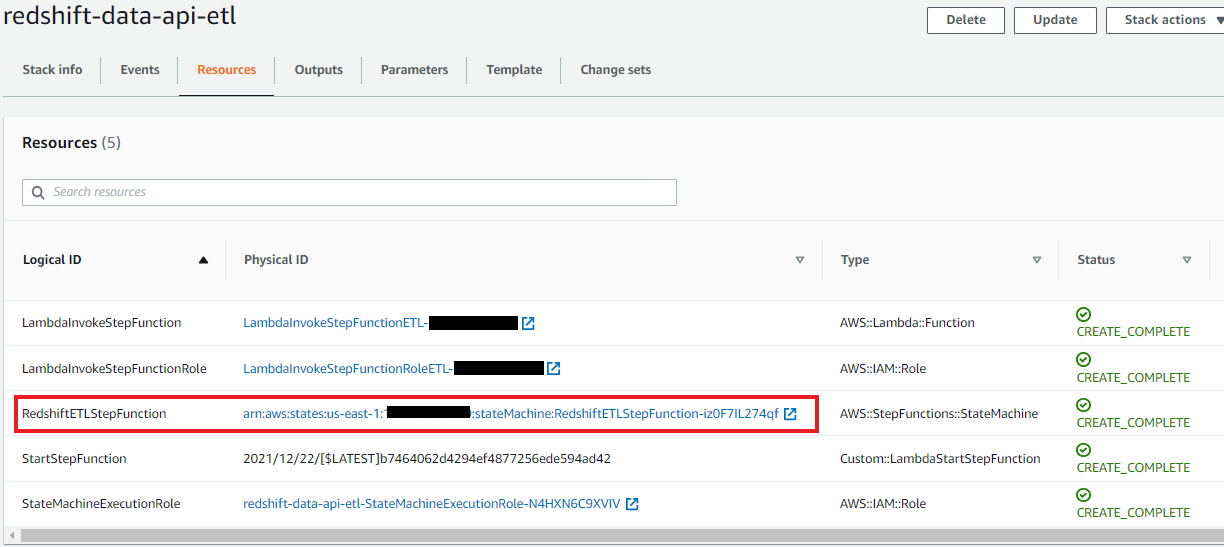The width and height of the screenshot is (1224, 547).
Task: Click the search magnifier icon
Action: click(38, 192)
